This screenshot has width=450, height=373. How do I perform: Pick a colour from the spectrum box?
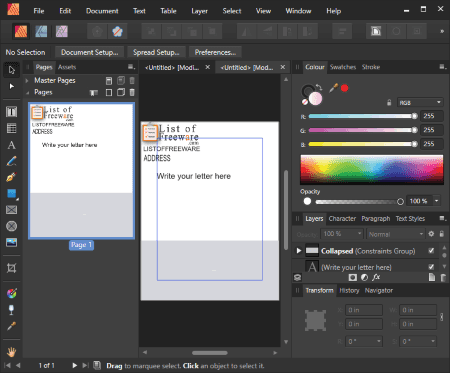(372, 169)
